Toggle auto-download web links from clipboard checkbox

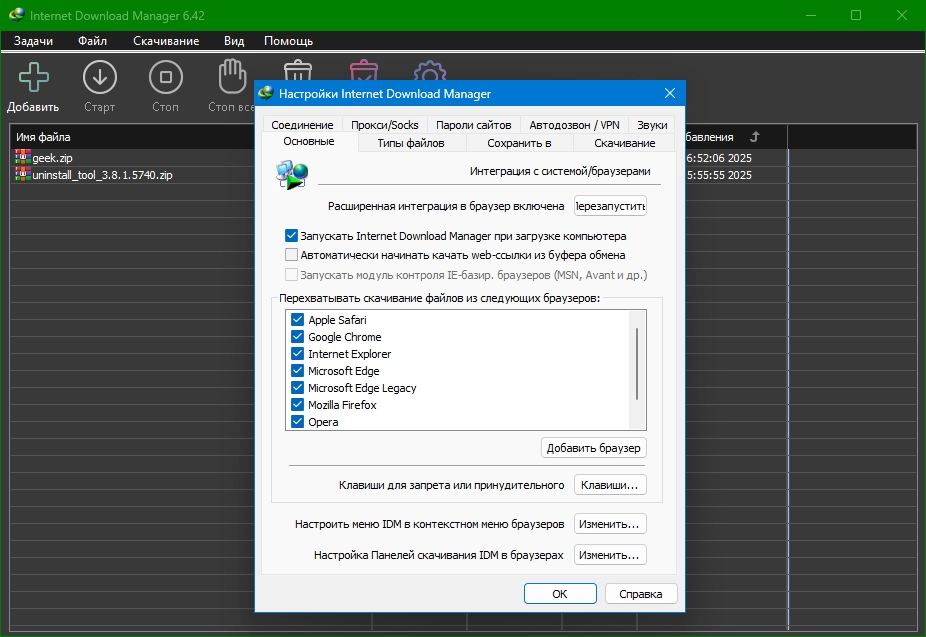coord(291,255)
